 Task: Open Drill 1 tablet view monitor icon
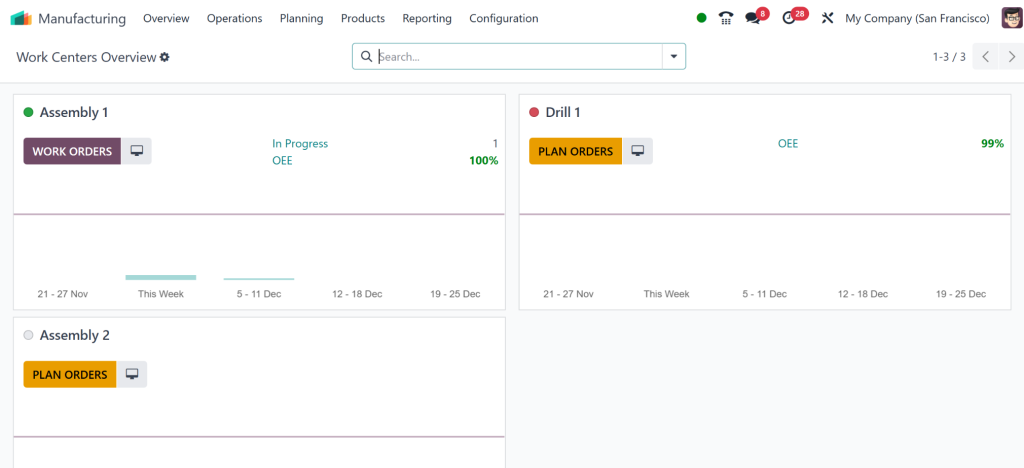point(637,151)
